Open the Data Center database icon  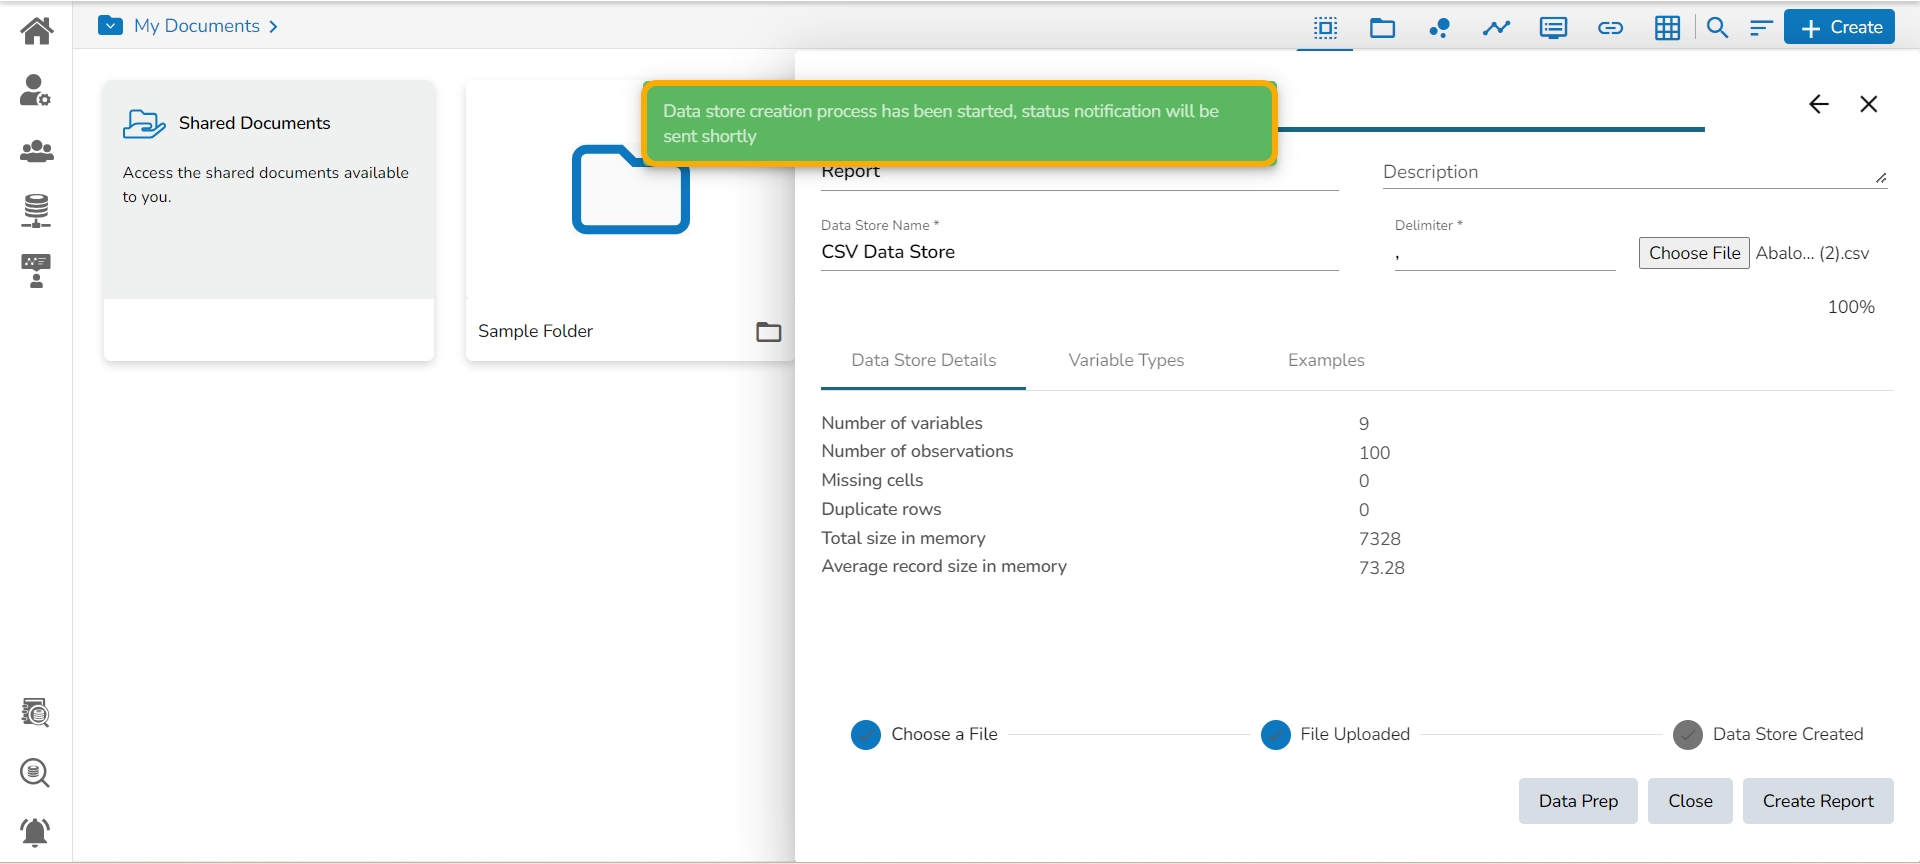point(36,211)
